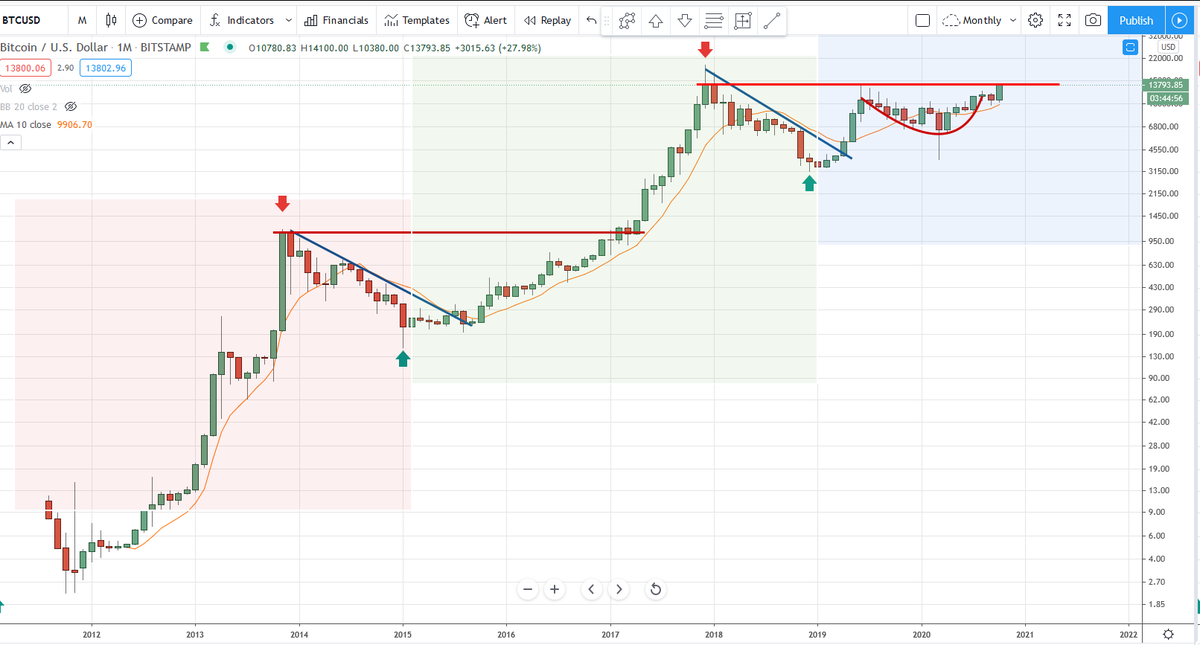This screenshot has height=645, width=1200.
Task: Reset the chart view
Action: pos(655,589)
